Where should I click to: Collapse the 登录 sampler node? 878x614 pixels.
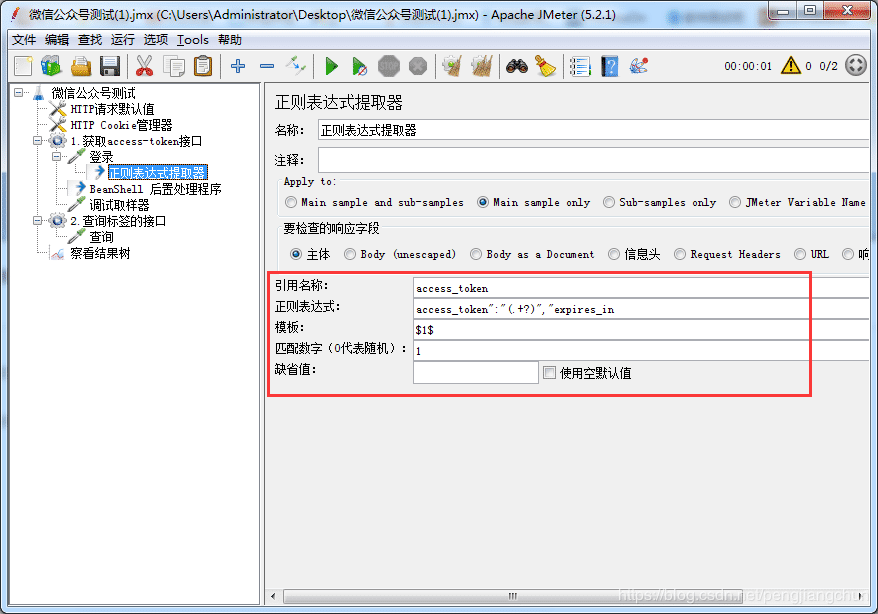click(57, 157)
